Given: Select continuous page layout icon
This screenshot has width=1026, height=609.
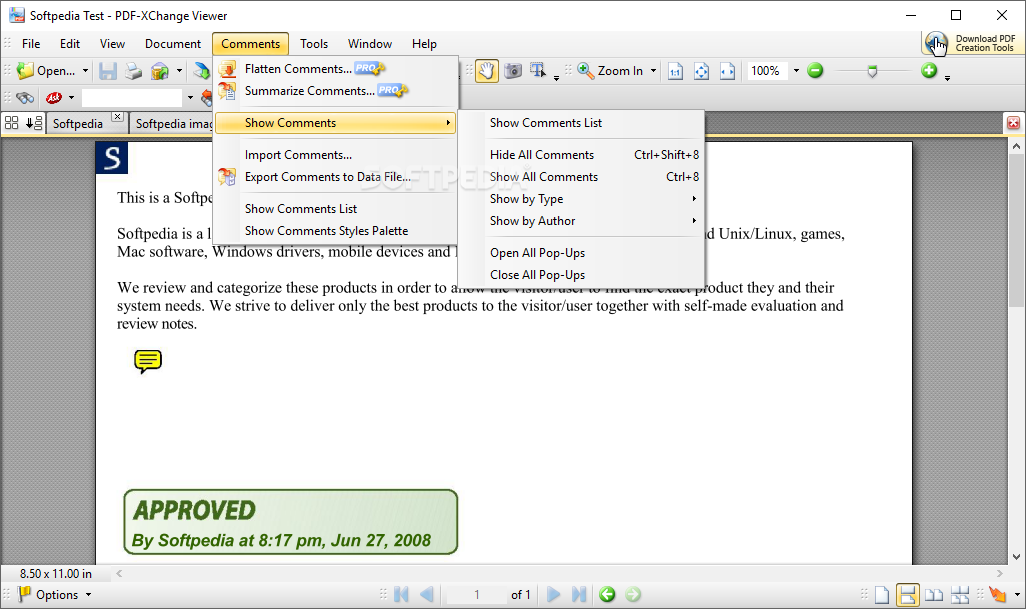Looking at the screenshot, I should [908, 595].
